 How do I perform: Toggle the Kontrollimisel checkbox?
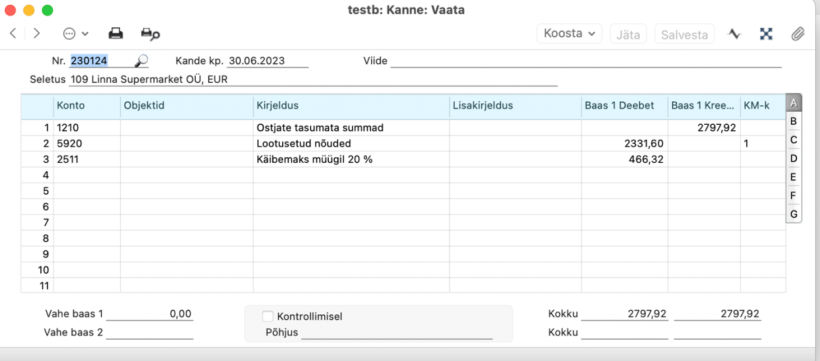pyautogui.click(x=268, y=316)
